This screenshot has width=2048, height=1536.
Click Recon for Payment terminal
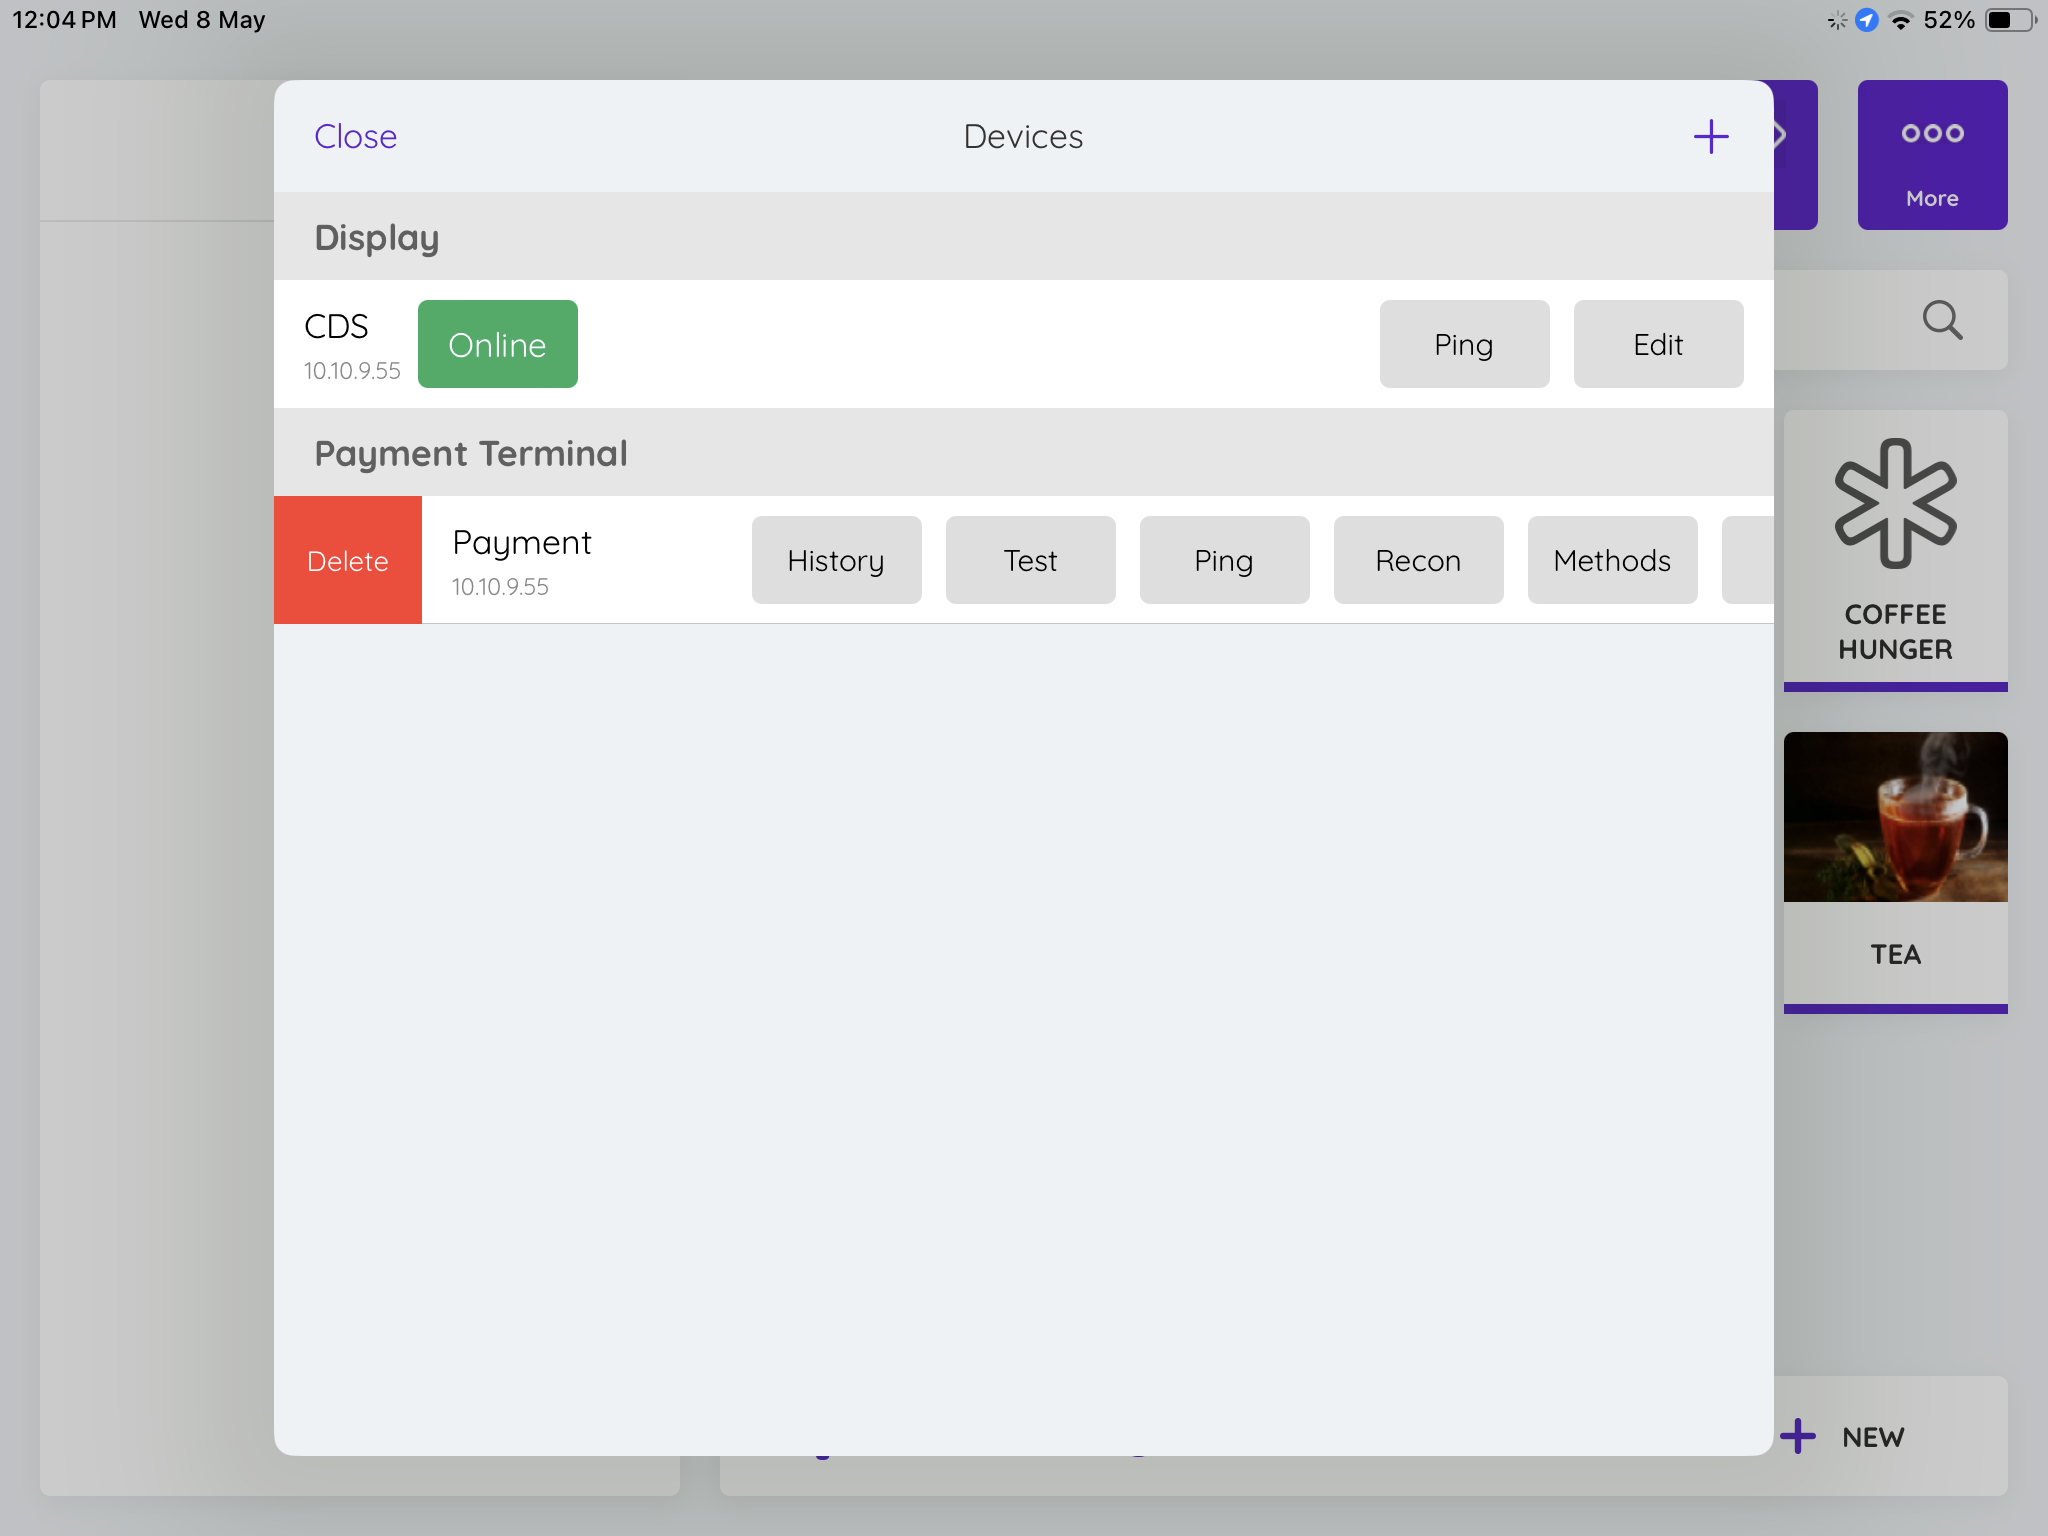(1417, 560)
